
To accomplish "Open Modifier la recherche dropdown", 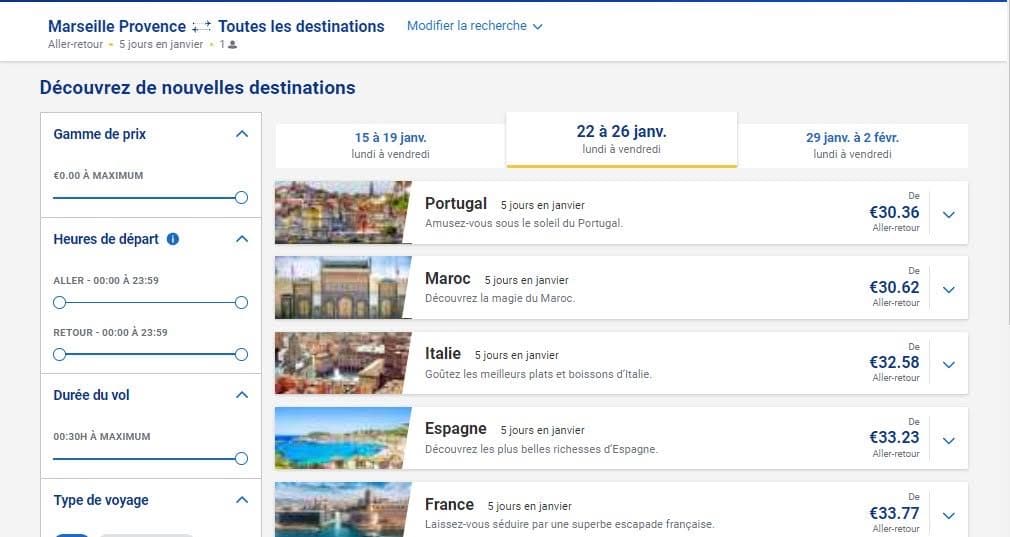I will (x=474, y=26).
